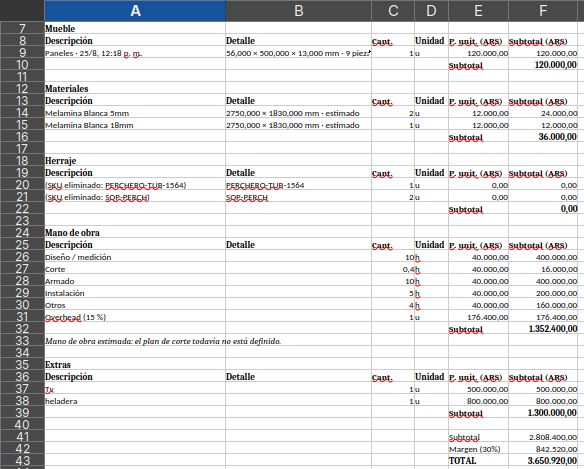Screen dimensions: 584x469
Task: Click the Diseño / medición cell
Action: coord(135,257)
